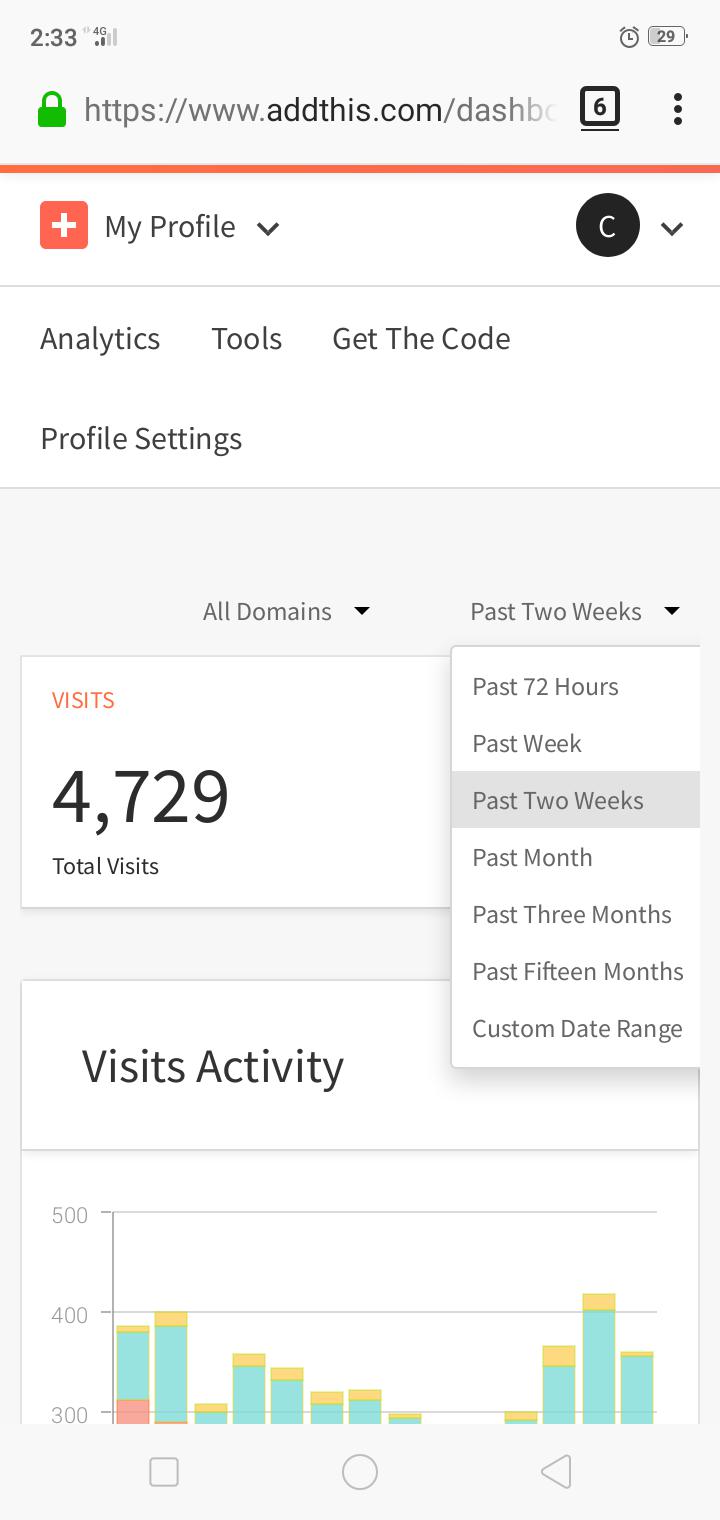Open the browser tabs counter showing 6
720x1520 pixels.
pyautogui.click(x=599, y=108)
